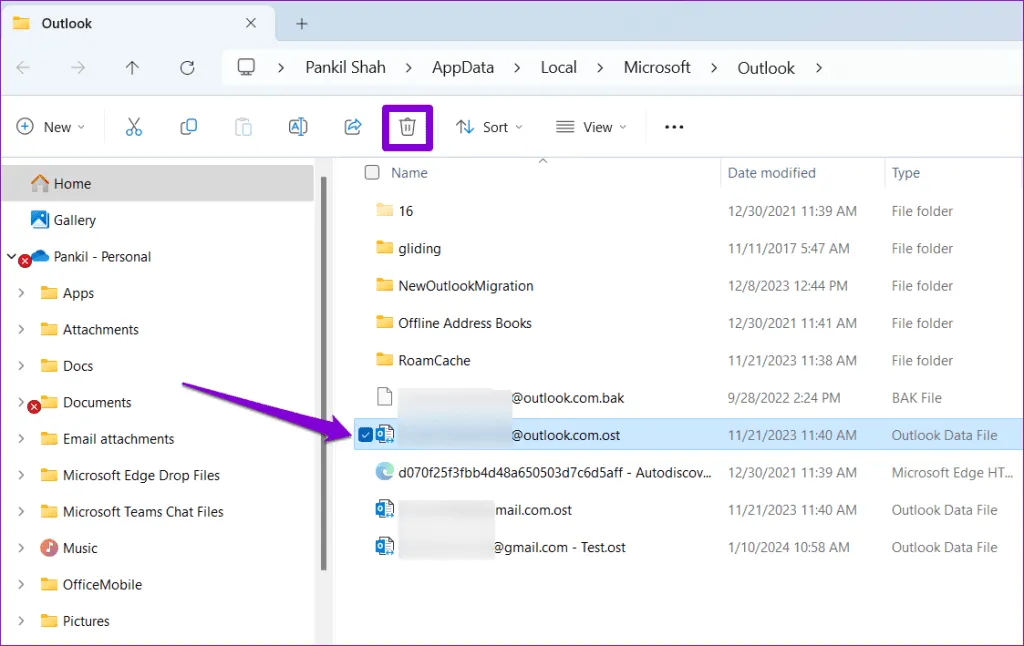
Task: Click the New button in toolbar
Action: pos(50,127)
